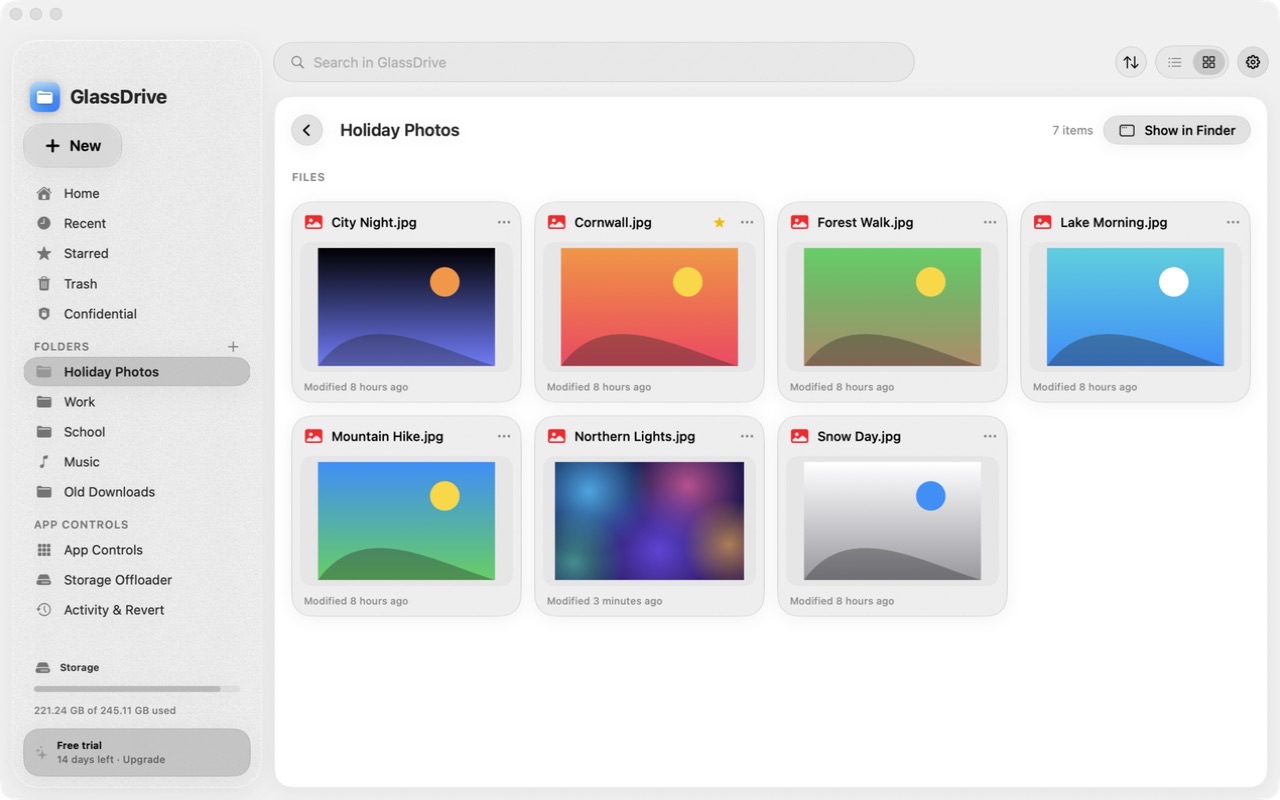
Task: Select the Snow Day.jpg thumbnail
Action: [892, 521]
